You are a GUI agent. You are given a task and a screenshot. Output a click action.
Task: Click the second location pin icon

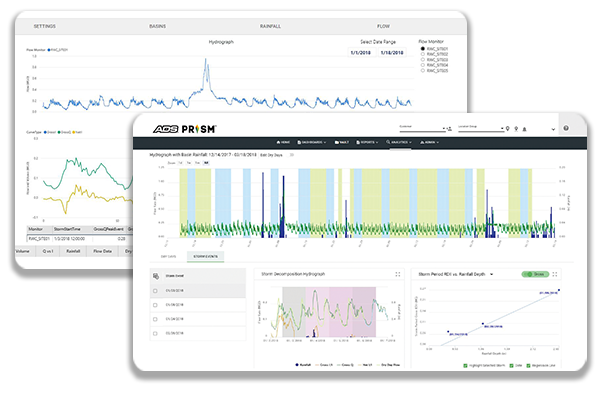[516, 129]
